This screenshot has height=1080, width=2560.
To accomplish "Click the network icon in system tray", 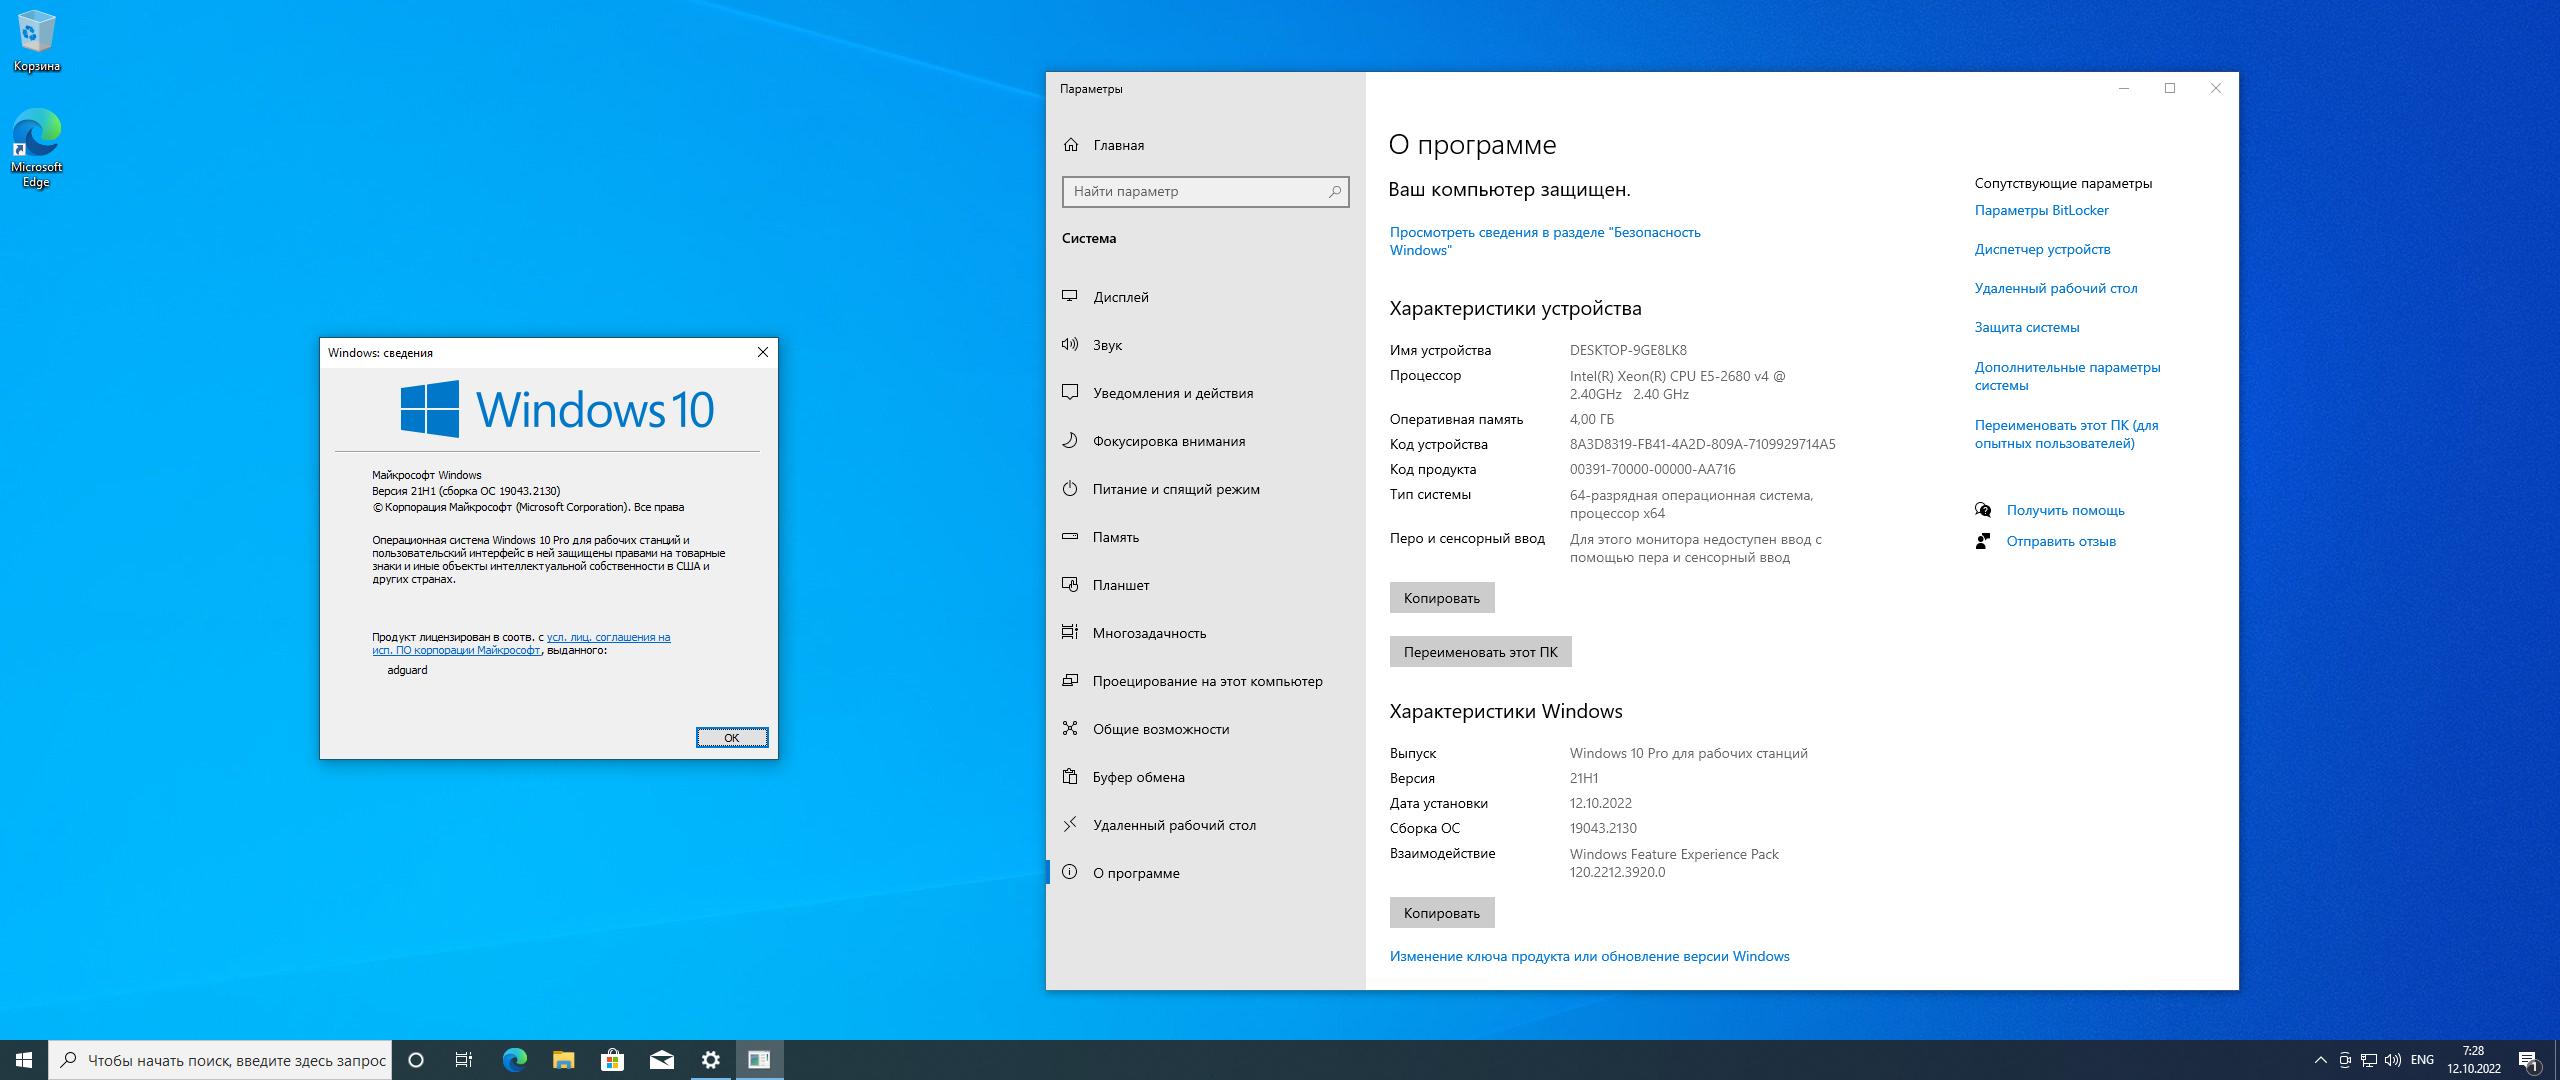I will pyautogui.click(x=2369, y=1060).
